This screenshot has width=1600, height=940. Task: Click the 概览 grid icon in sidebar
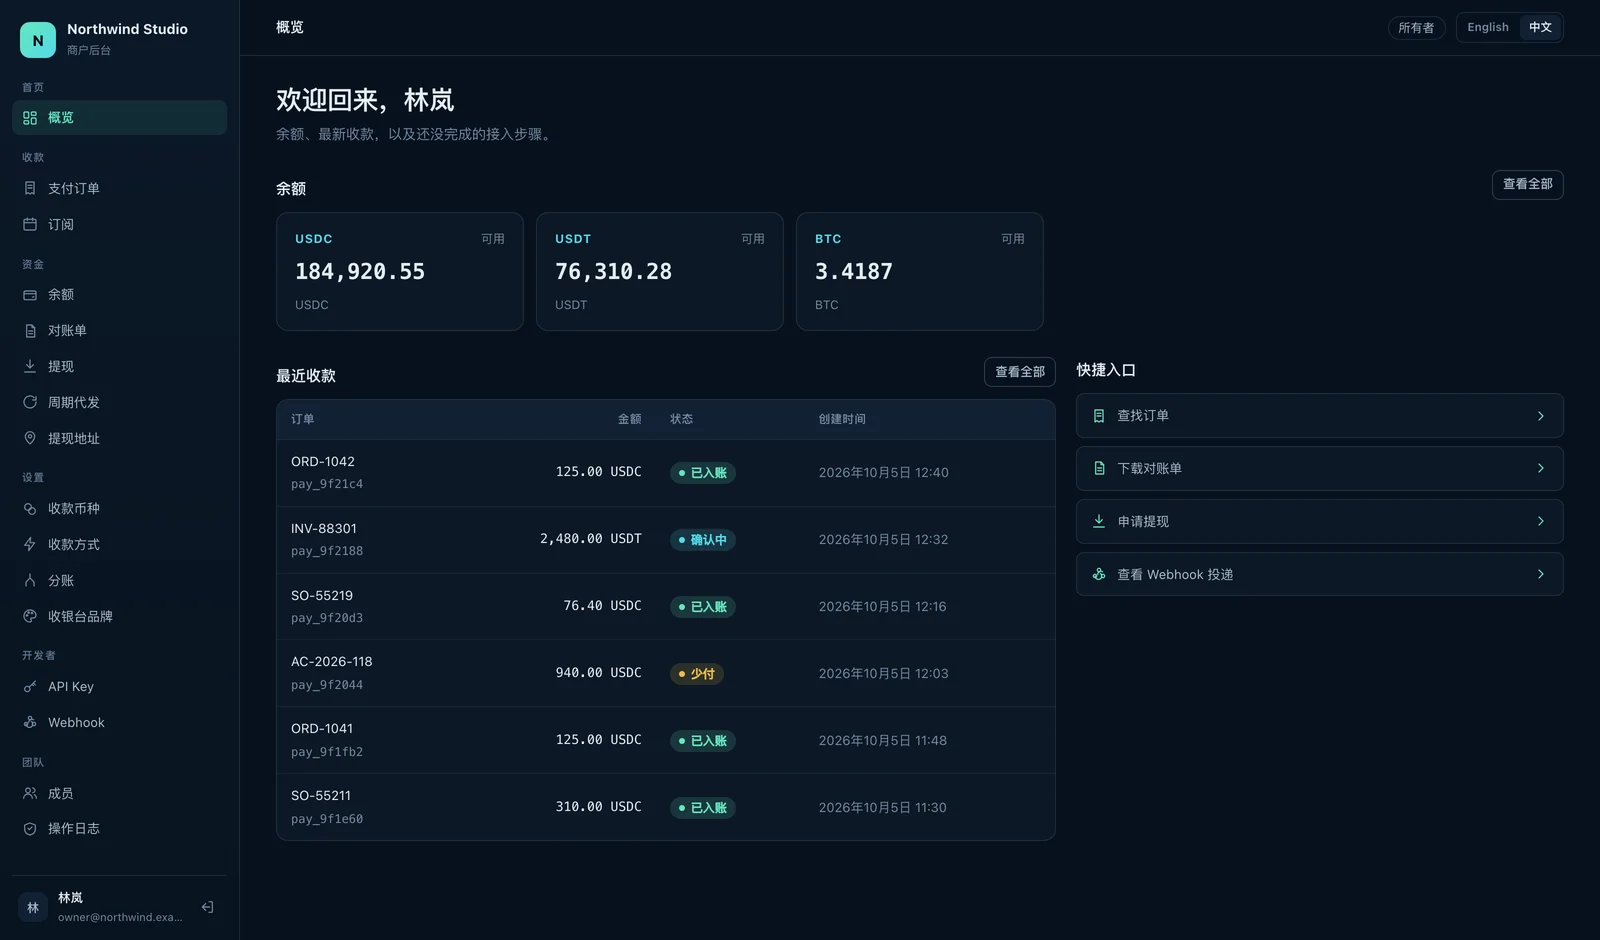(30, 118)
